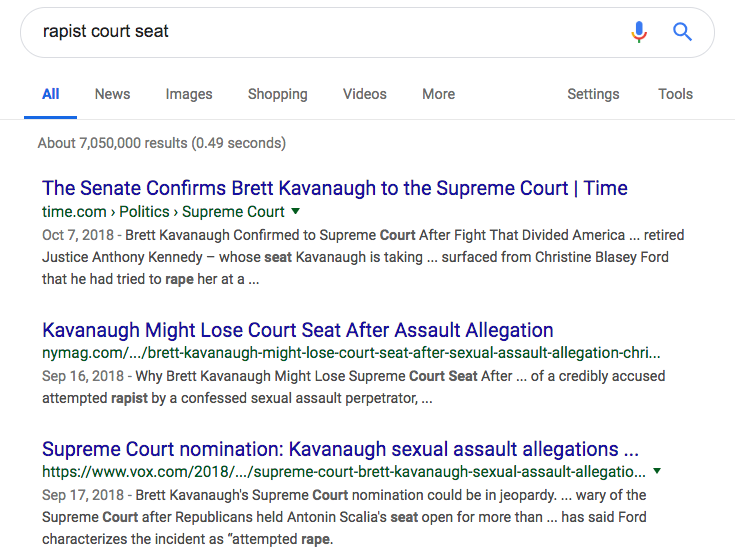The width and height of the screenshot is (735, 560).
Task: Switch to the Images tab
Action: point(189,94)
